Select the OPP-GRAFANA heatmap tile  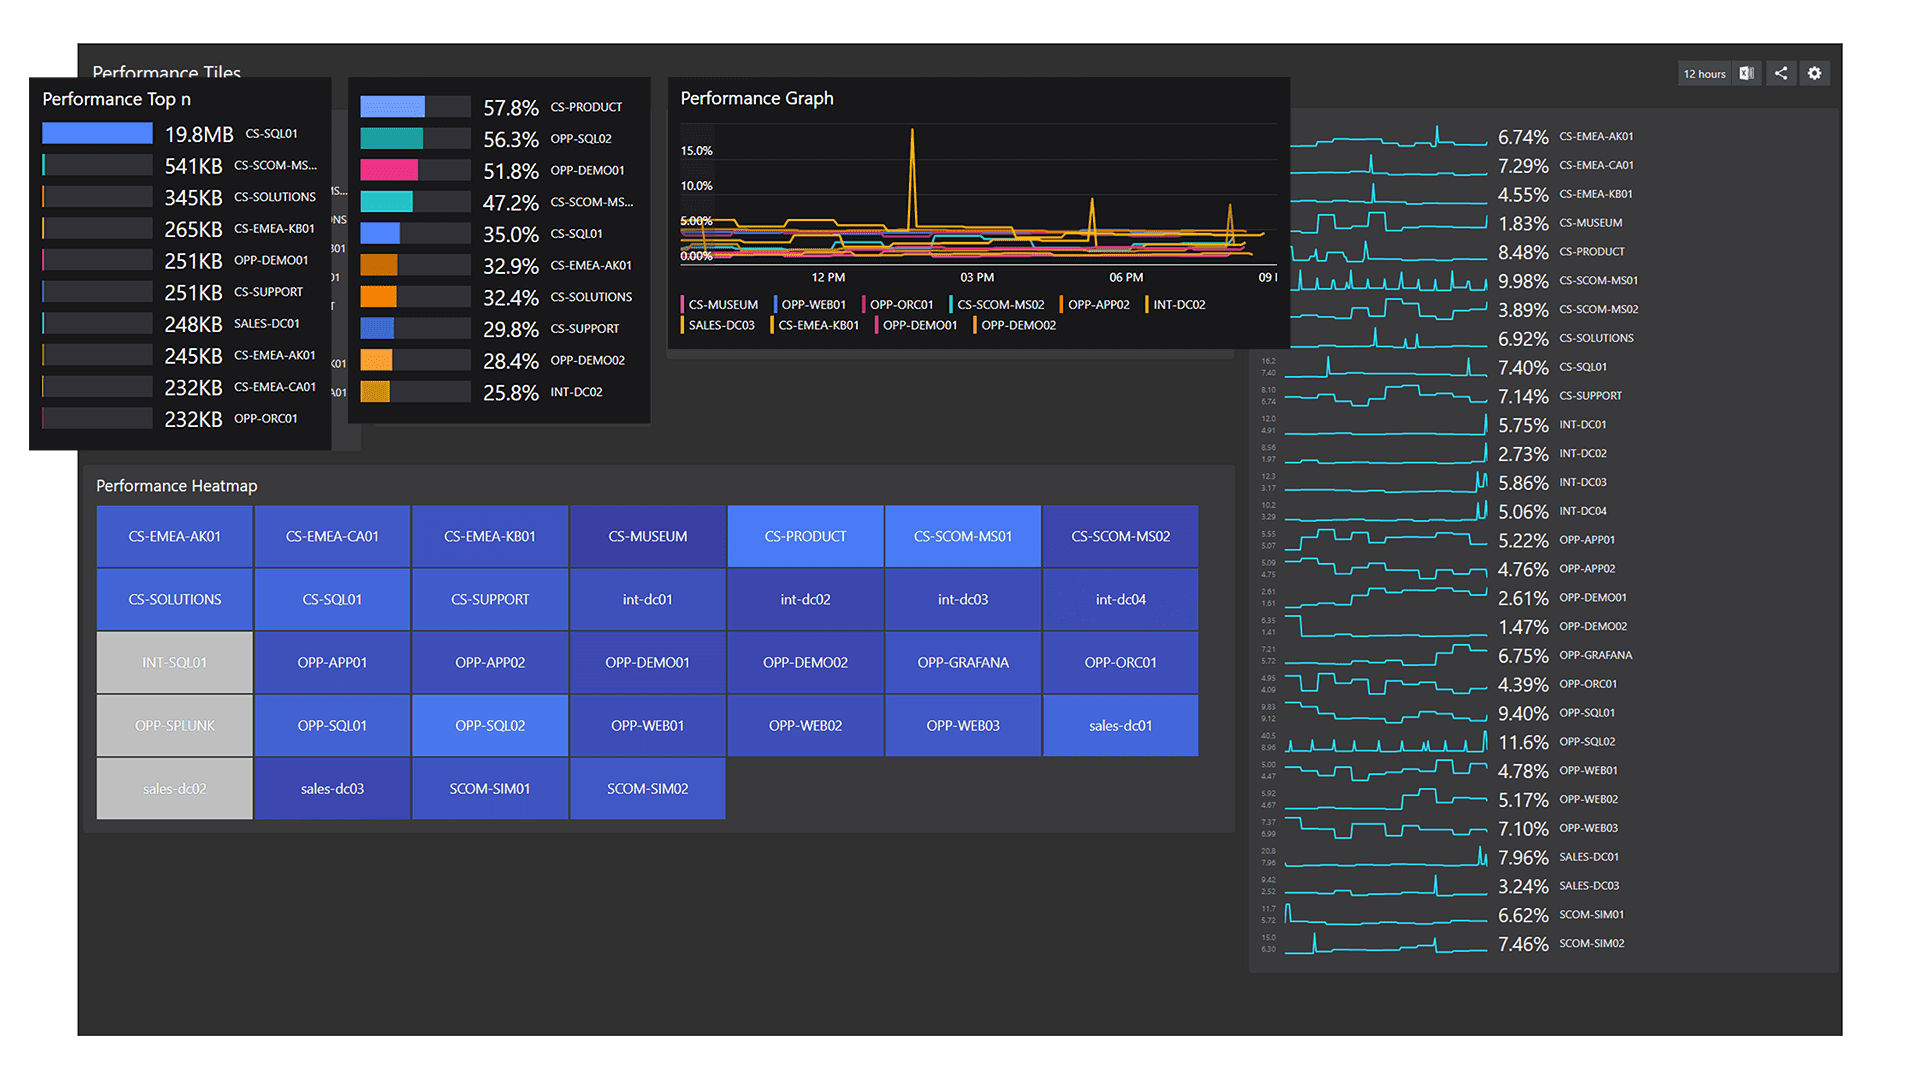tap(963, 662)
